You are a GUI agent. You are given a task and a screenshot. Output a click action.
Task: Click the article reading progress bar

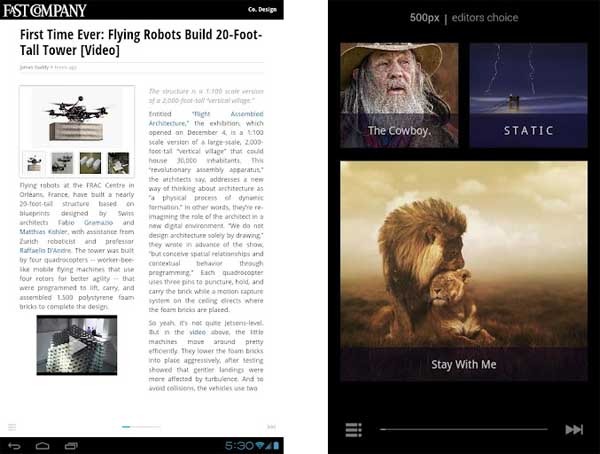(x=140, y=426)
